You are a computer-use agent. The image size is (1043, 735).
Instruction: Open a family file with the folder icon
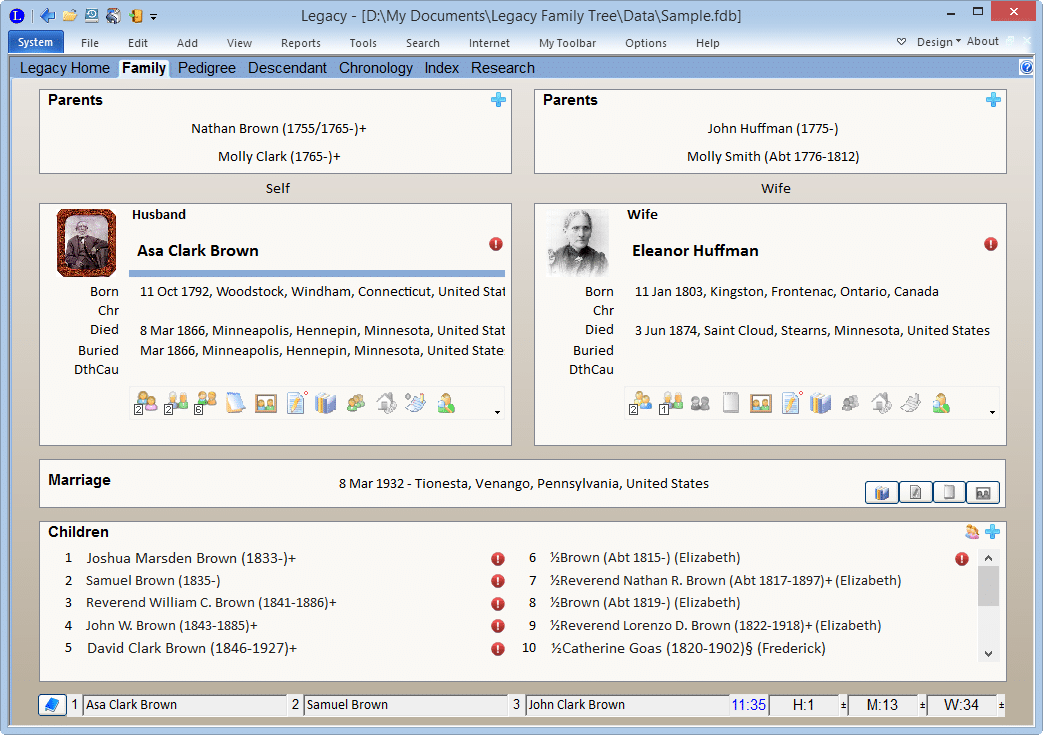tap(70, 15)
